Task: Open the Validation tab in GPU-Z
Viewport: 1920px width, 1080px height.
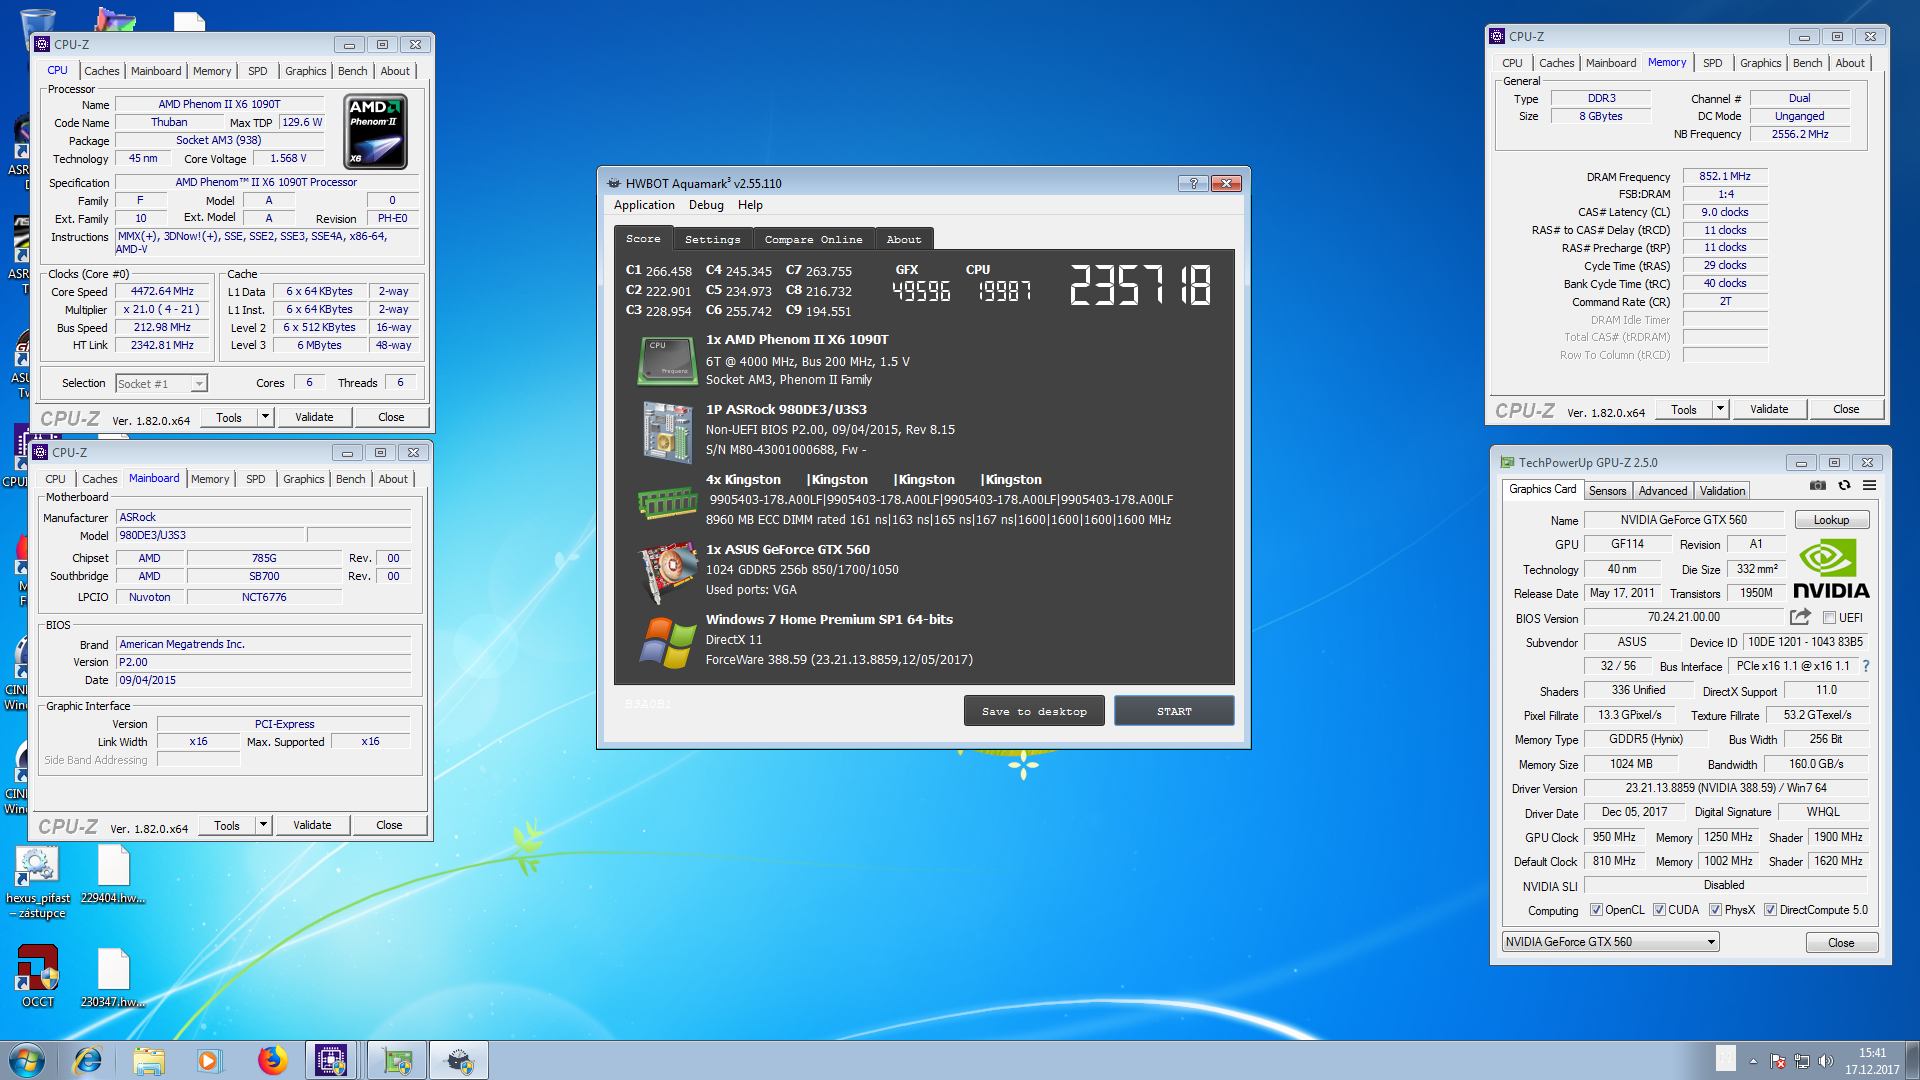Action: (x=1722, y=491)
